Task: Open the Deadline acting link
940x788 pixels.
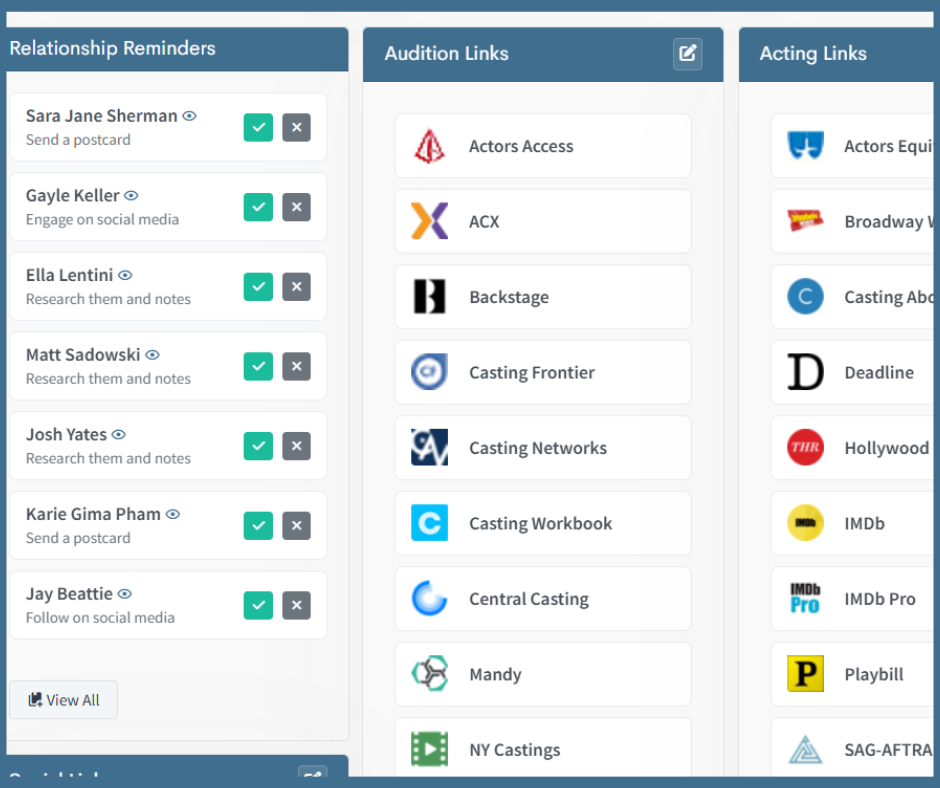Action: pos(878,372)
